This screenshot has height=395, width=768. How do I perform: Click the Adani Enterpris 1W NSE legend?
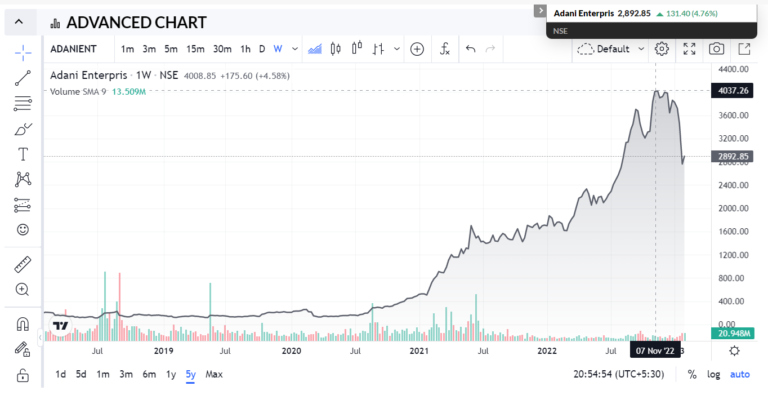pyautogui.click(x=115, y=75)
